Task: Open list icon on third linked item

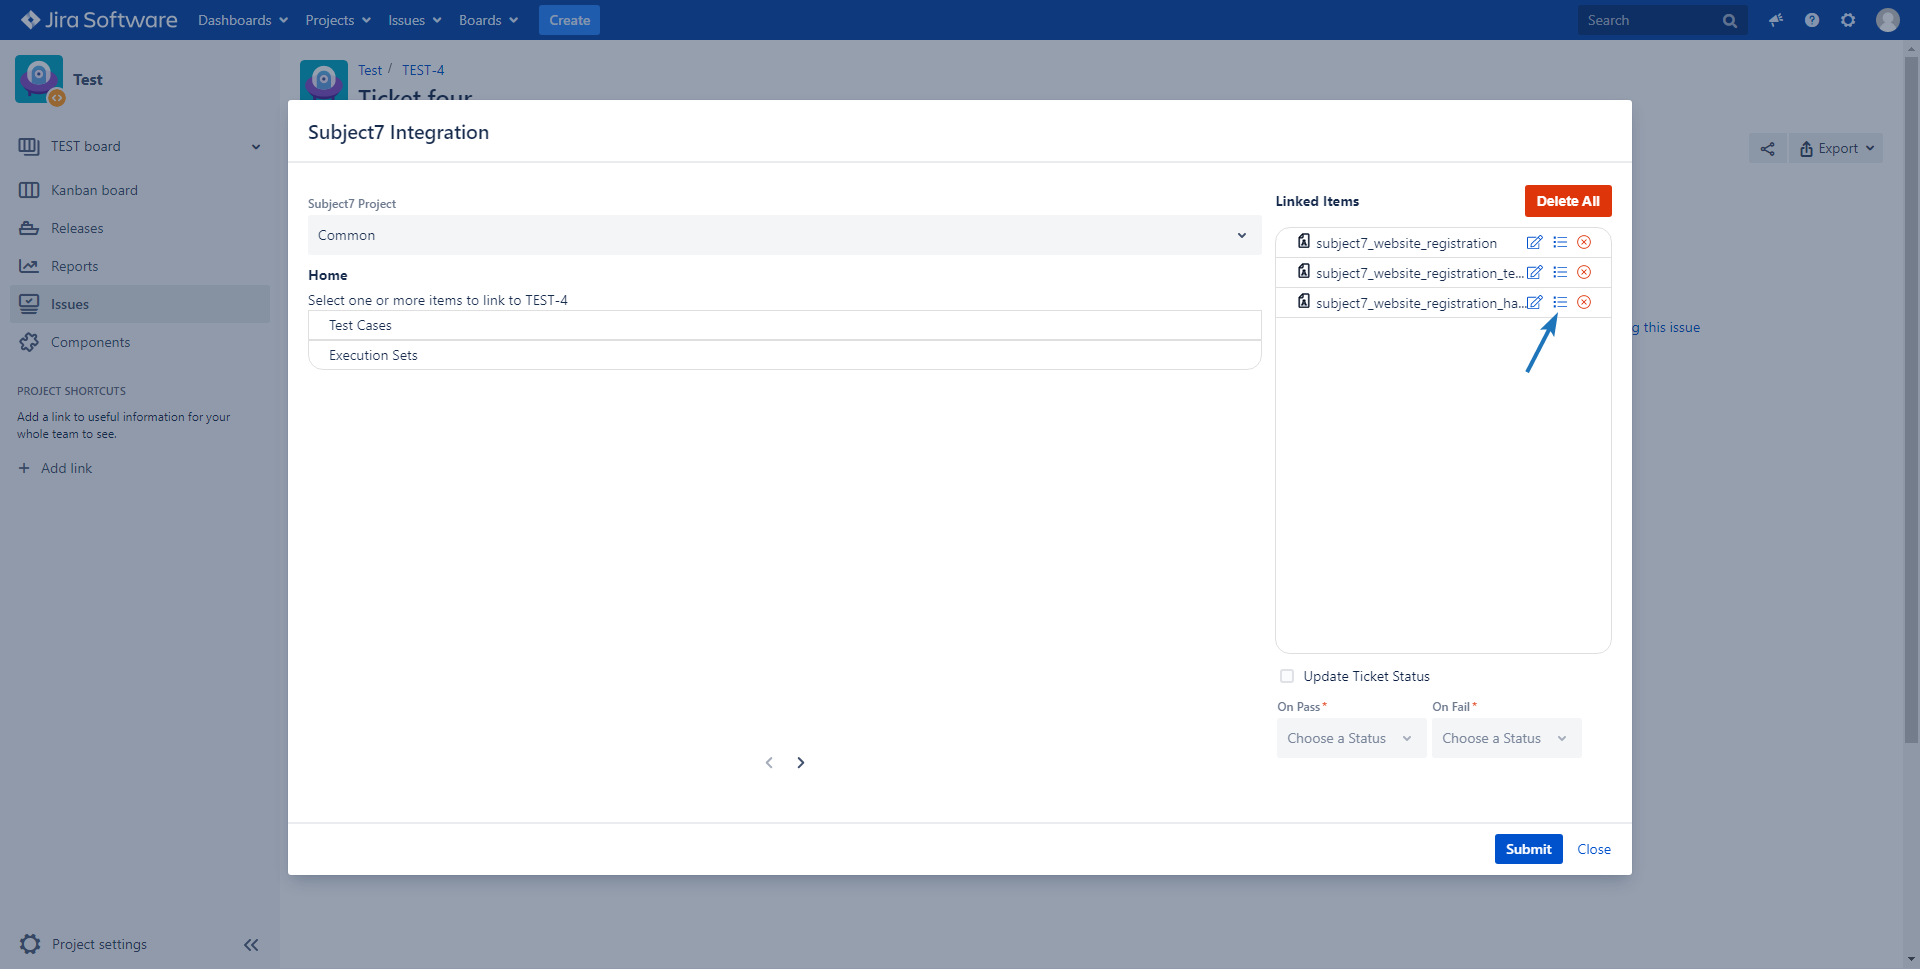Action: pos(1560,303)
